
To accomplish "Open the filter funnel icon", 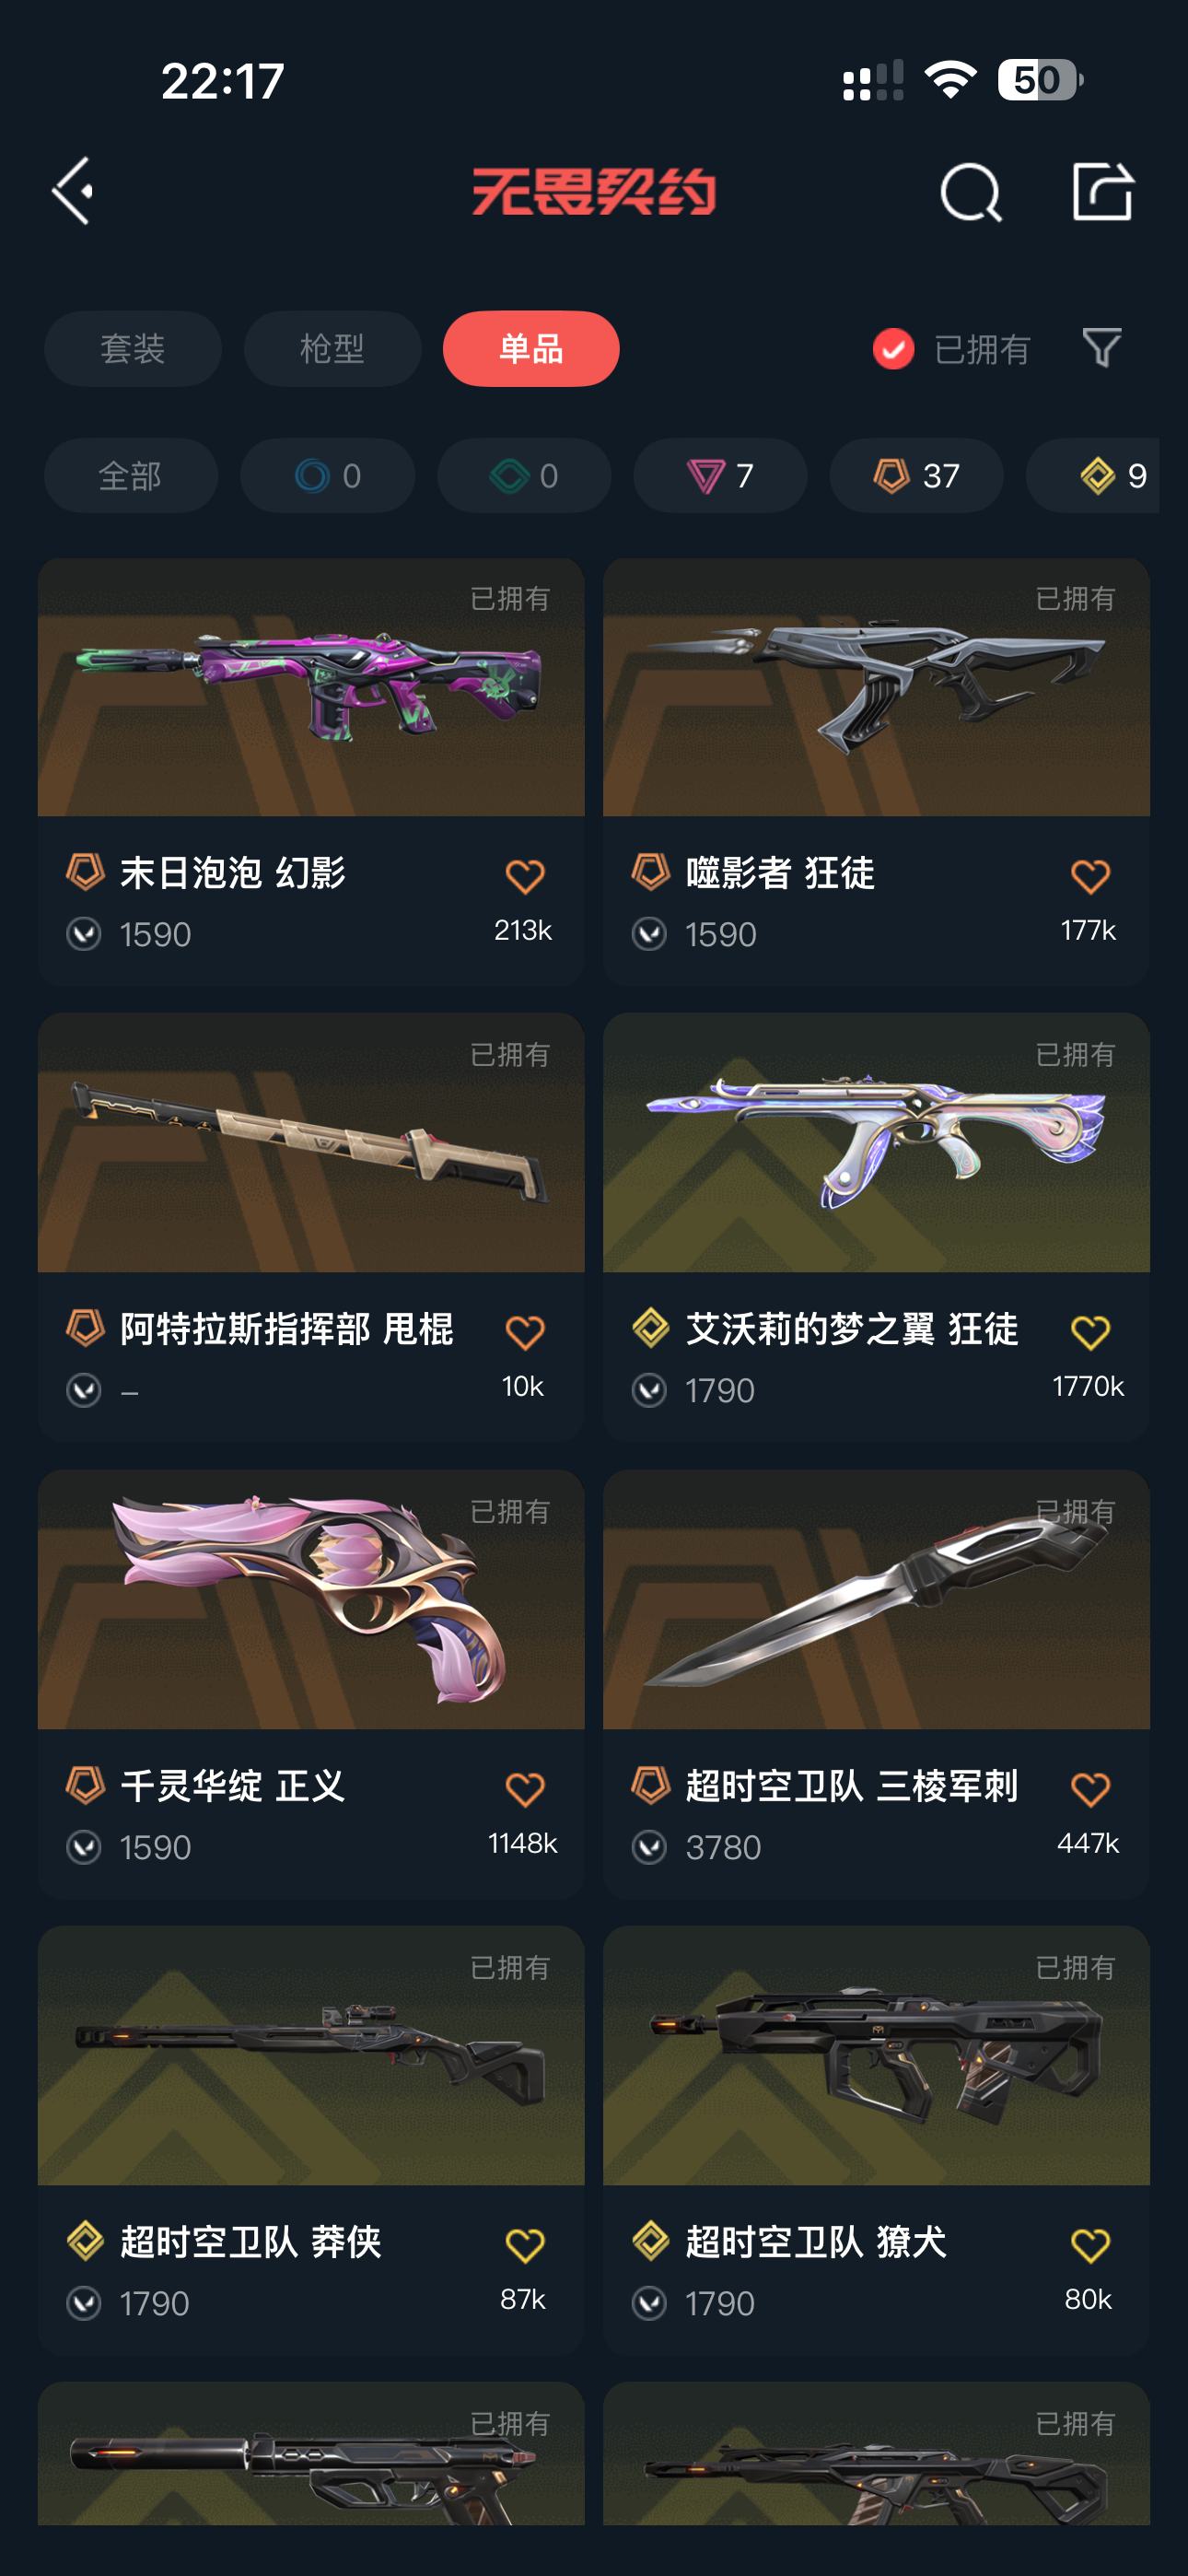I will click(1102, 348).
